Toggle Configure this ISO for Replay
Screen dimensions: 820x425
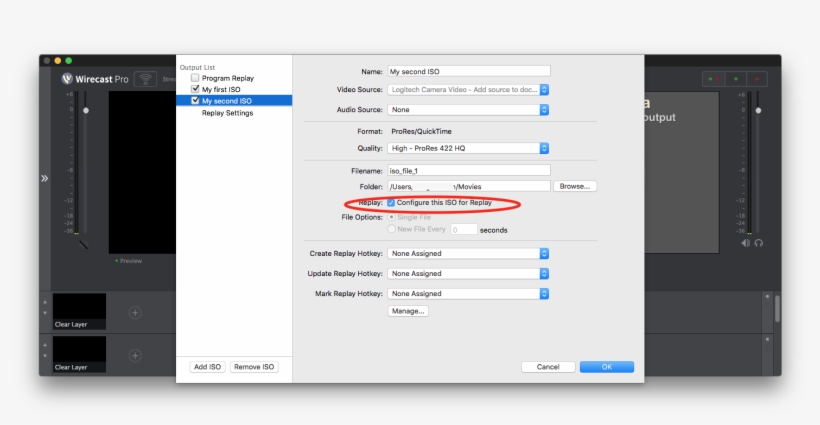[x=391, y=203]
